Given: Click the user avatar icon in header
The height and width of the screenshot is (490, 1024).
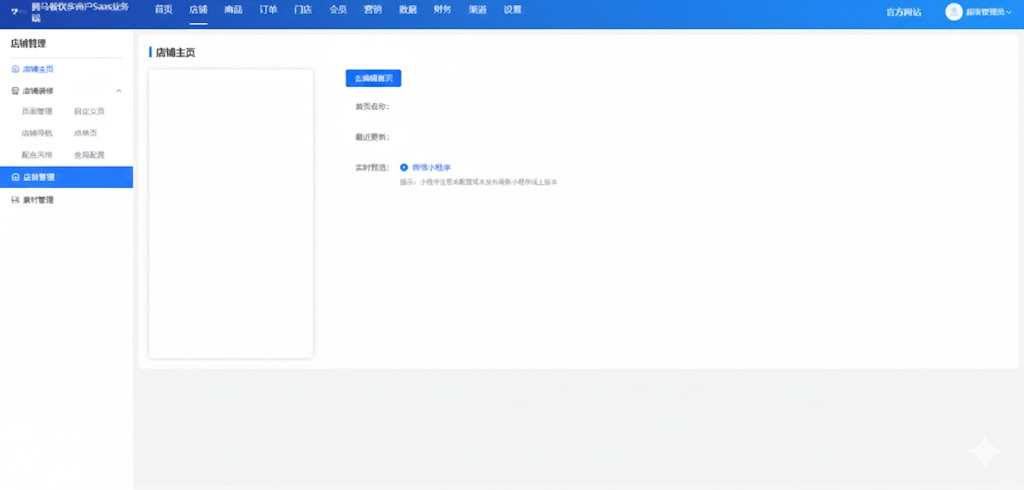Looking at the screenshot, I should [953, 12].
